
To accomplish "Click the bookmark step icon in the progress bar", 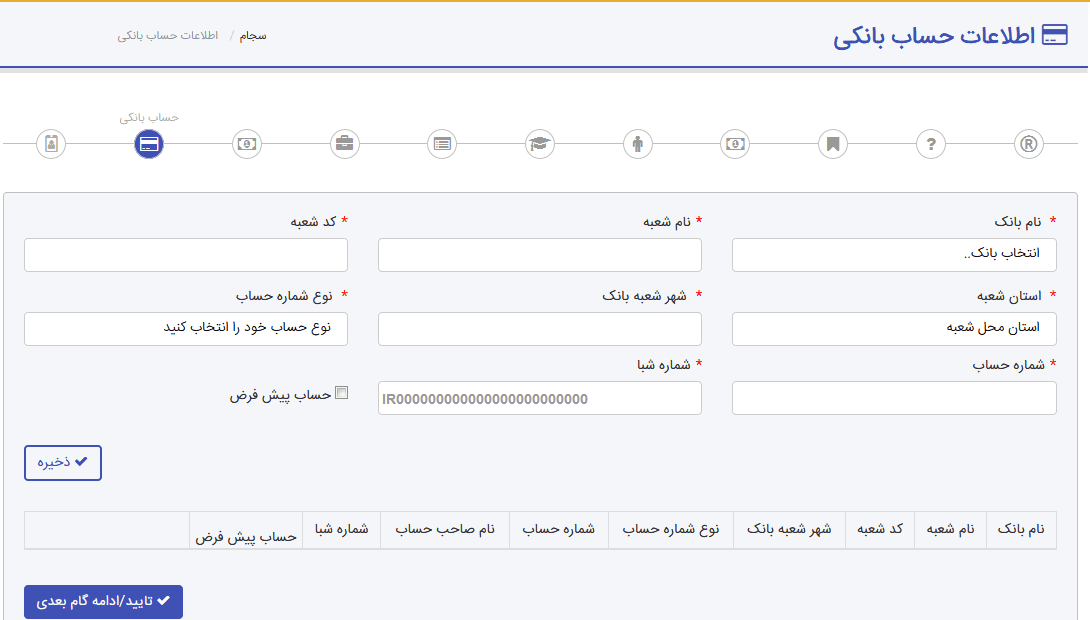I will click(832, 144).
